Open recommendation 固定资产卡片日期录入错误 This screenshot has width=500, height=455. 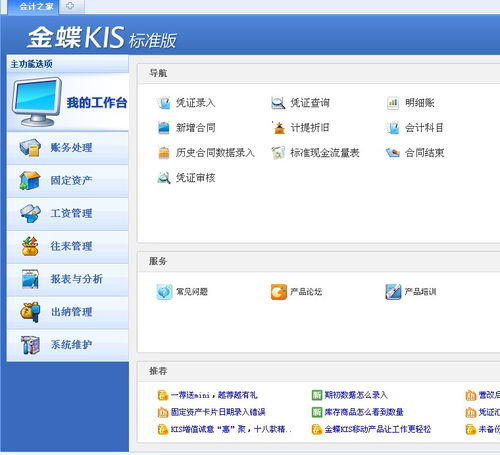(218, 412)
